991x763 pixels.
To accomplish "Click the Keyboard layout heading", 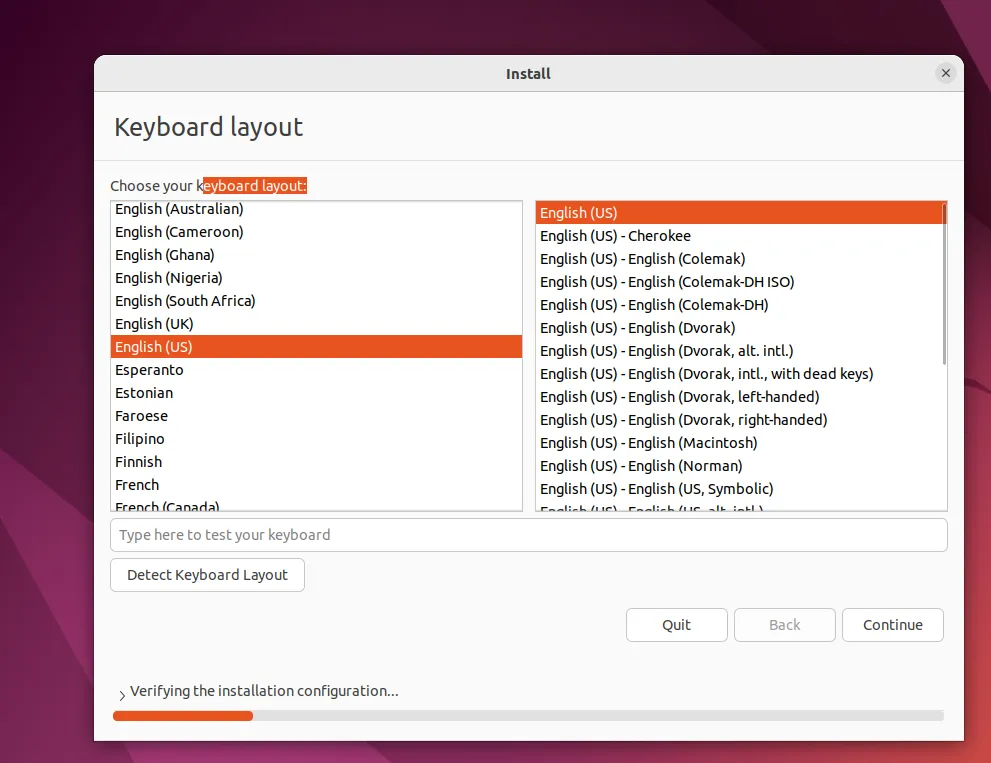I will pos(209,127).
